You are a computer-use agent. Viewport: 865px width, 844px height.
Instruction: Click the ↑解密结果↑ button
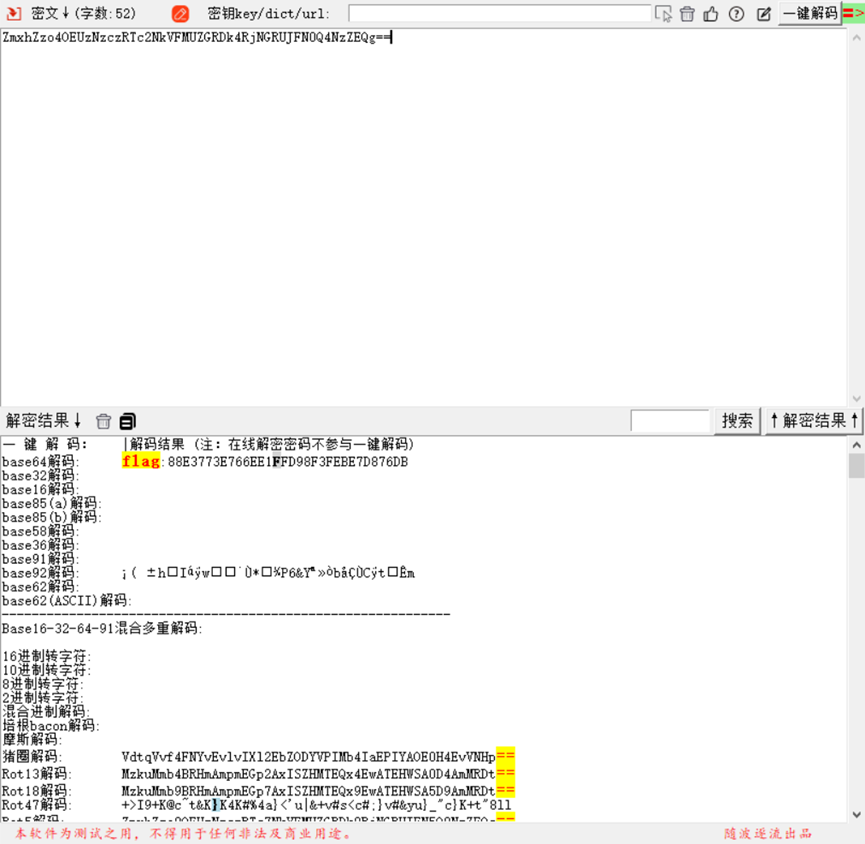(x=814, y=421)
